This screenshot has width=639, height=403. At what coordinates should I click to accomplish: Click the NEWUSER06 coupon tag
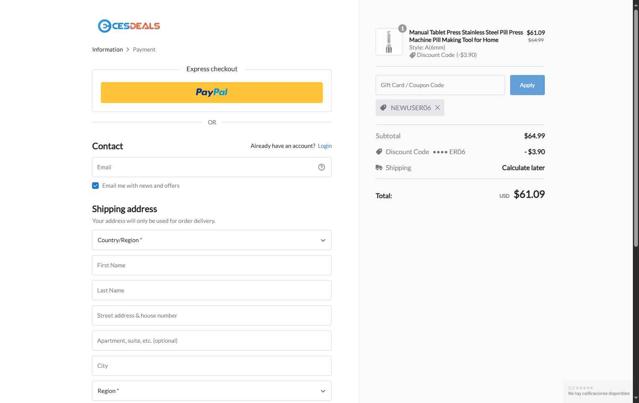(x=410, y=108)
